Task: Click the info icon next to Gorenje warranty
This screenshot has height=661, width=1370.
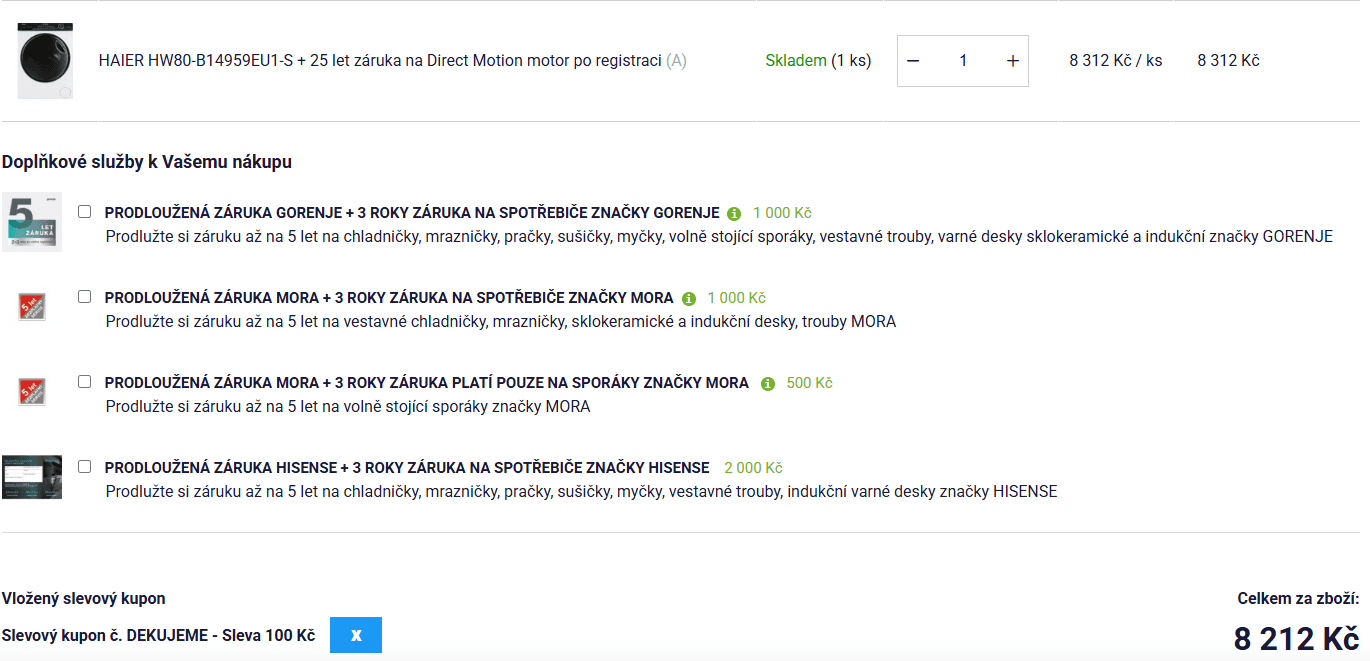Action: pyautogui.click(x=734, y=214)
